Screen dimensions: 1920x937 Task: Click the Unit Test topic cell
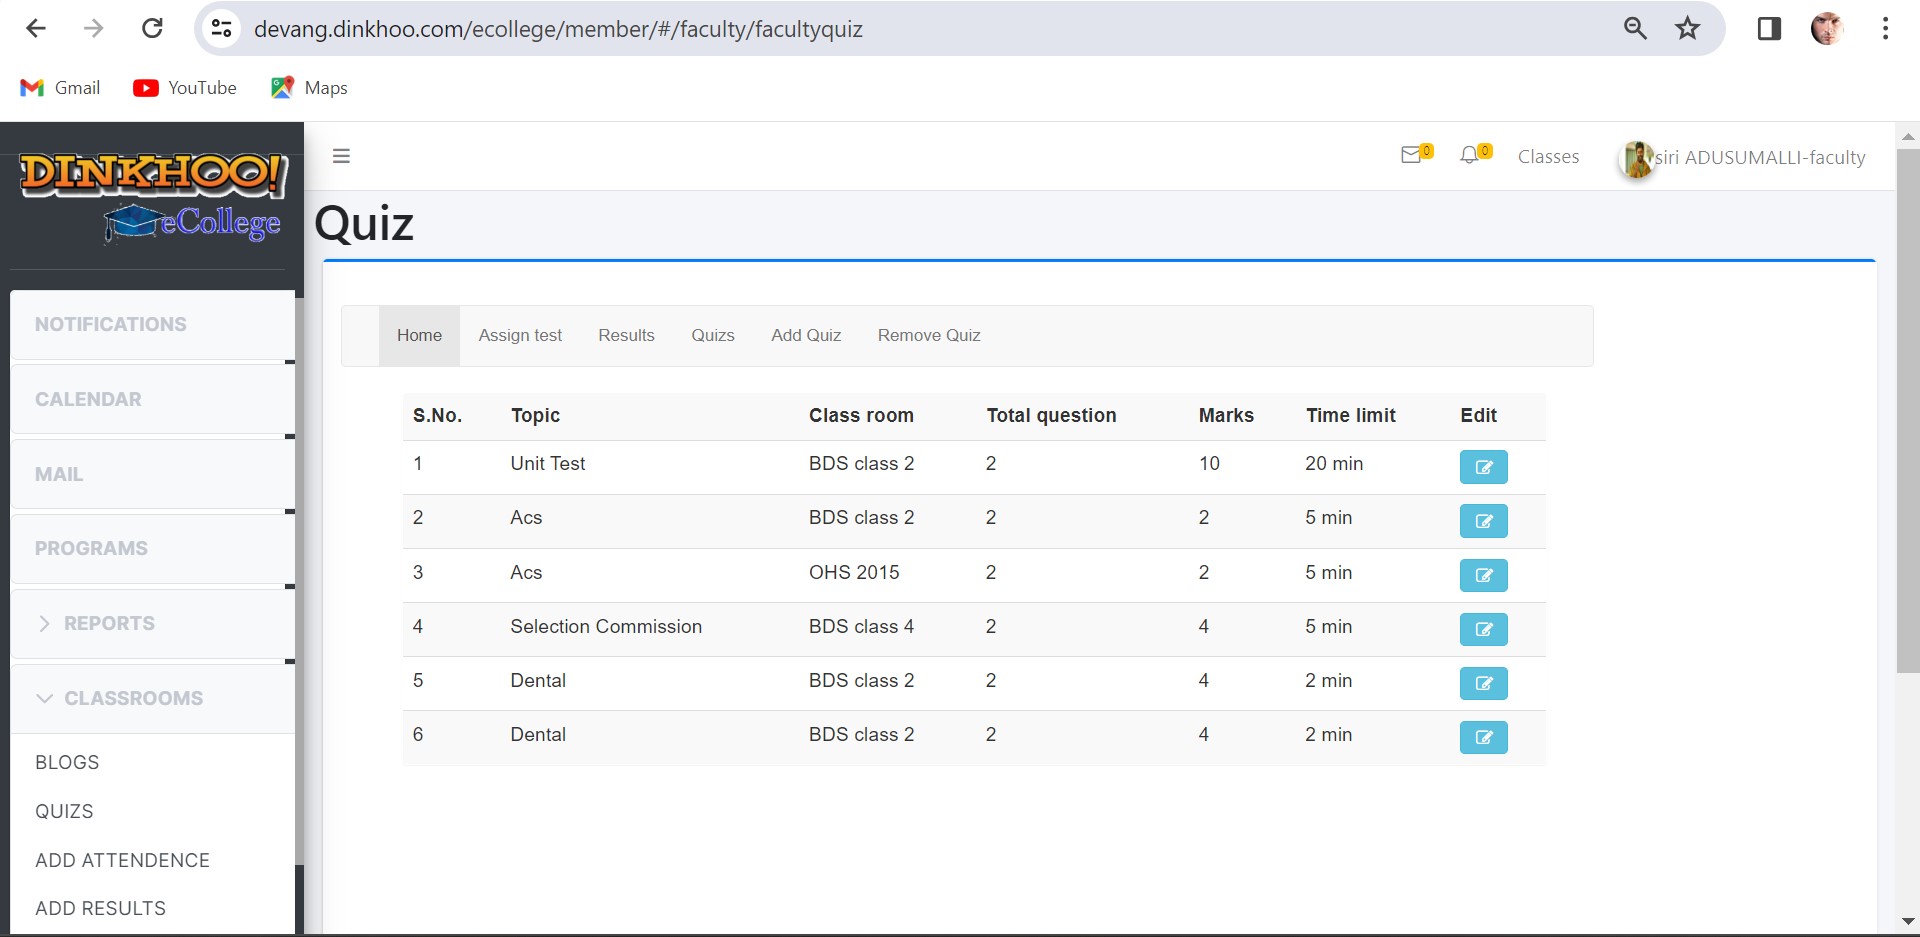548,463
